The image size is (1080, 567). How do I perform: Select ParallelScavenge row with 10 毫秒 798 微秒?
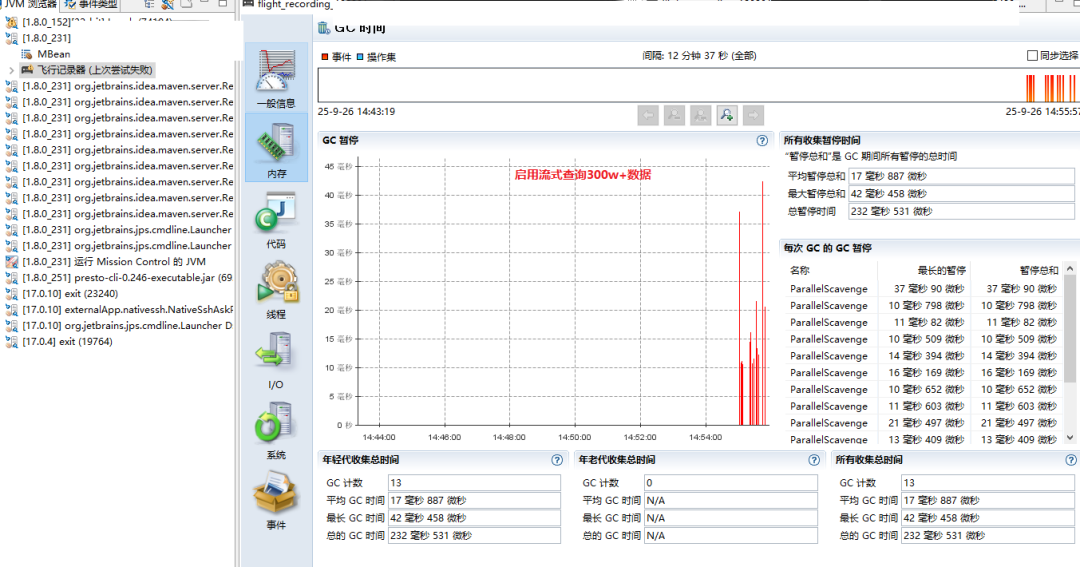tap(924, 305)
